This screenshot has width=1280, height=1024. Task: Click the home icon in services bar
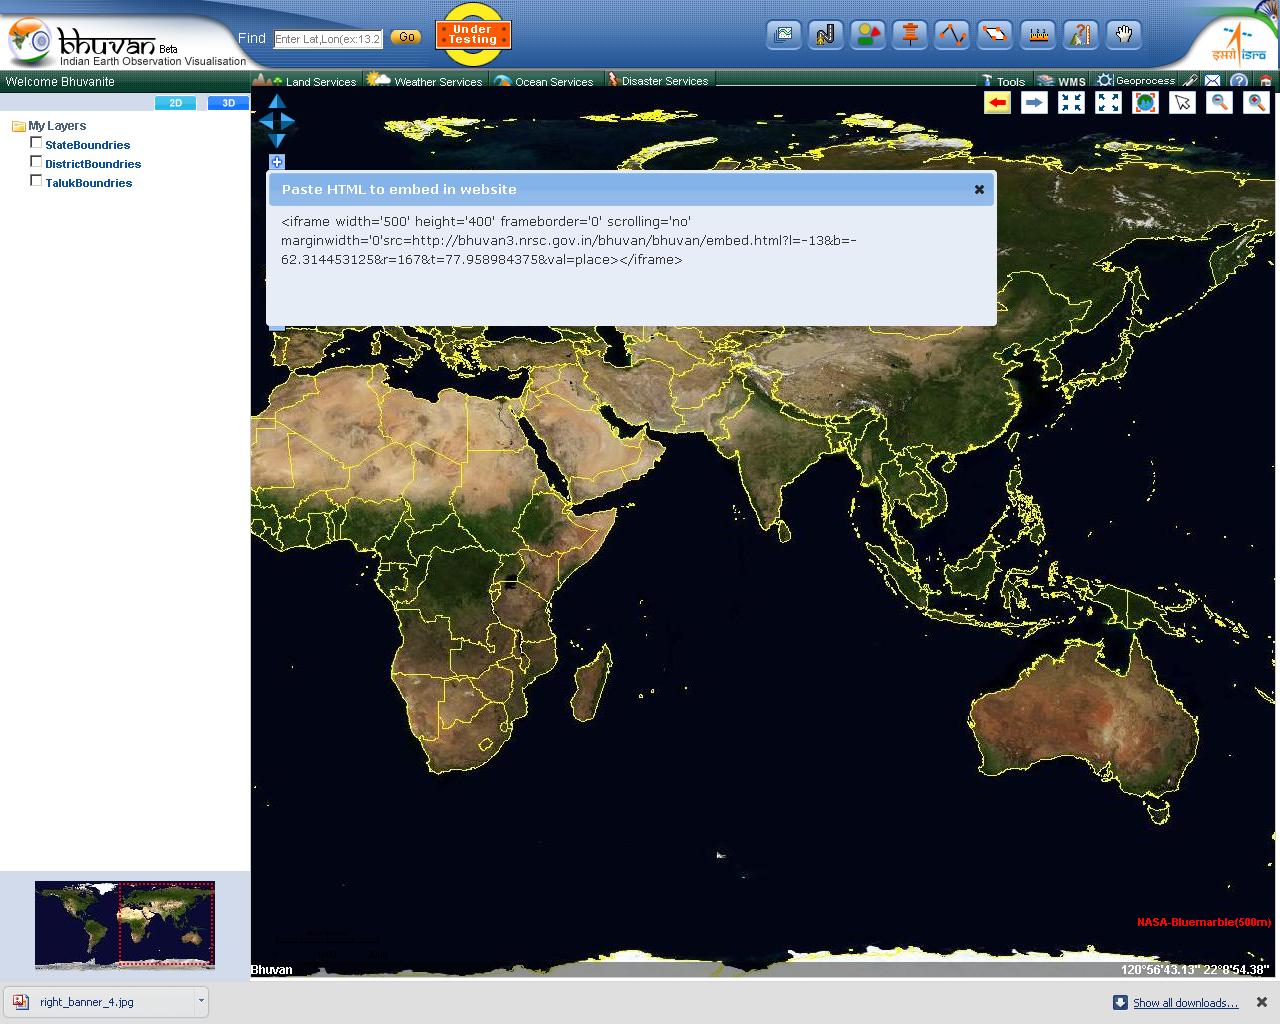coord(1266,81)
